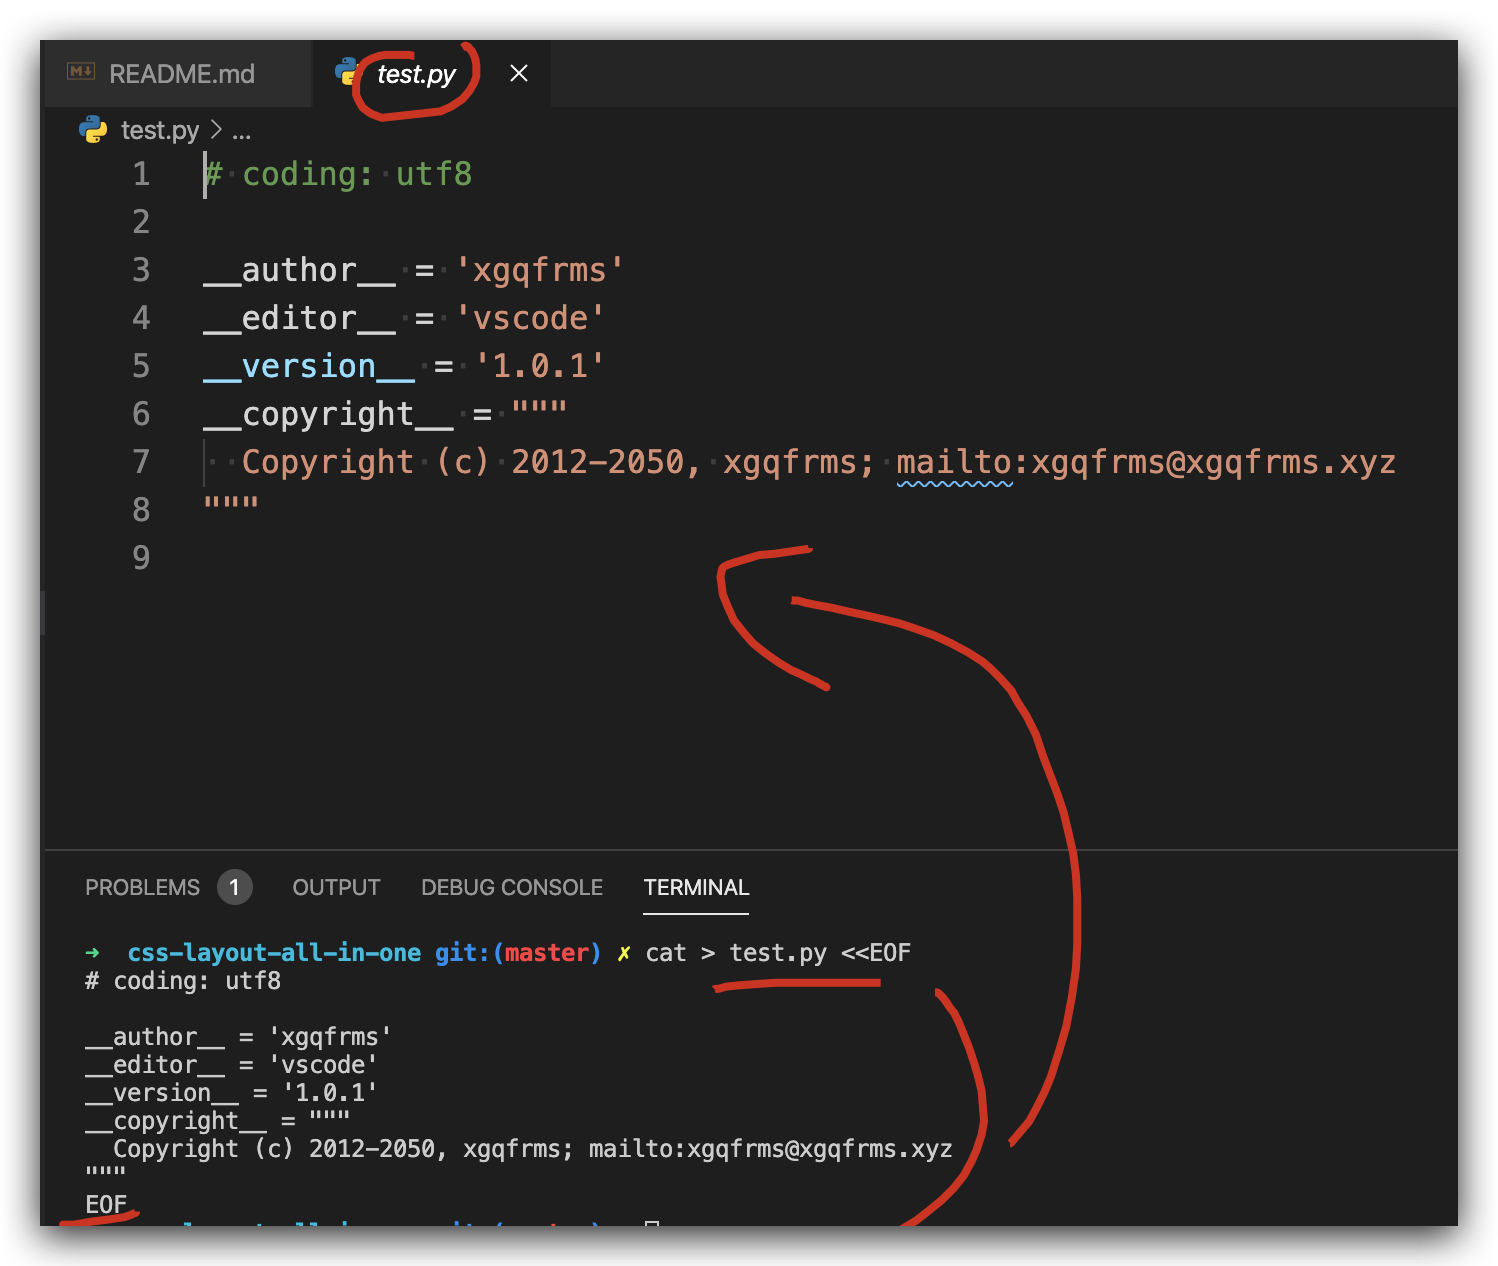Select the TERMINAL panel tab
1498x1266 pixels.
pos(696,887)
